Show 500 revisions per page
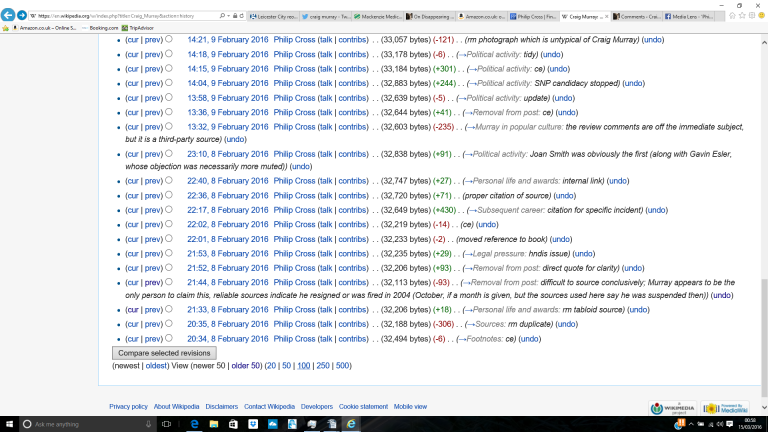 [x=343, y=366]
